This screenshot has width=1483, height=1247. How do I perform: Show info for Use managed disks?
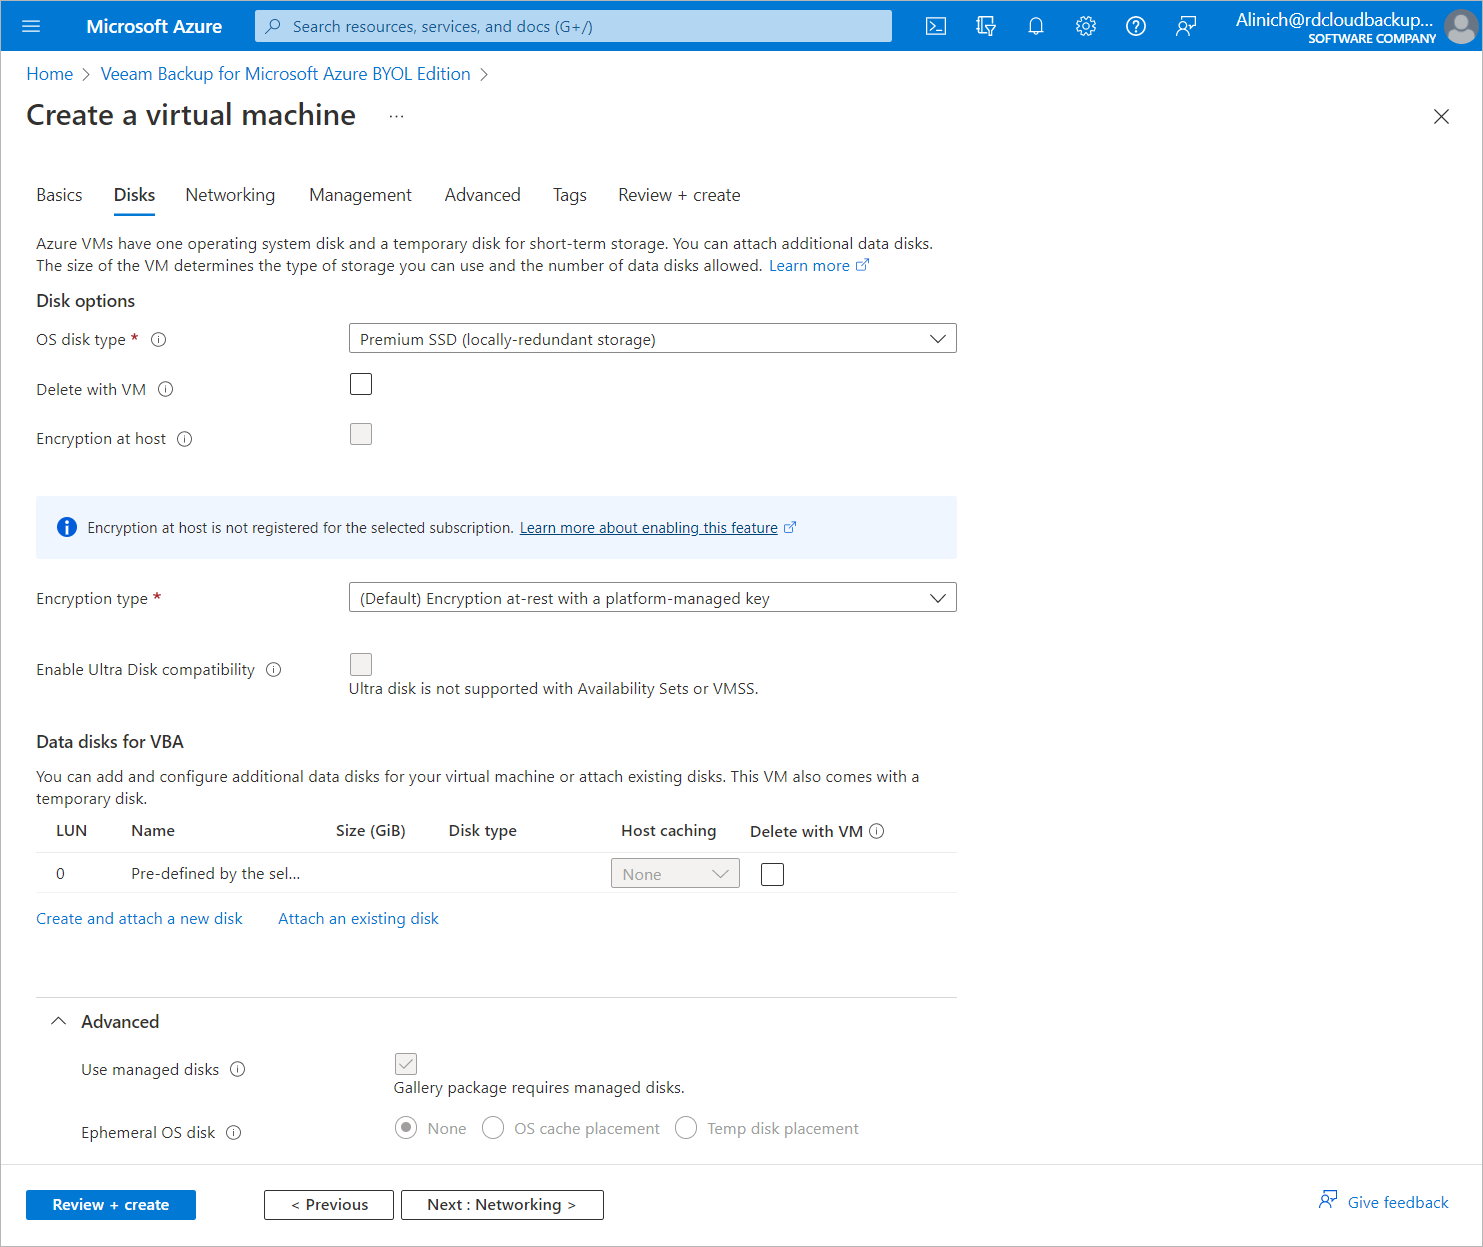click(x=238, y=1070)
